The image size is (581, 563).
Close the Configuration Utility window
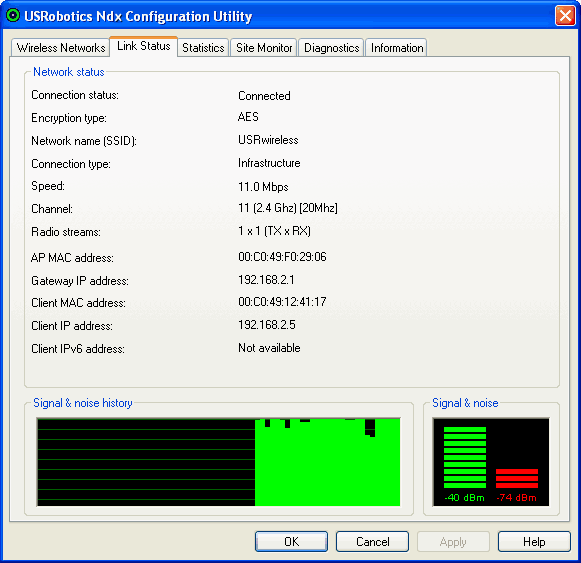(x=565, y=16)
